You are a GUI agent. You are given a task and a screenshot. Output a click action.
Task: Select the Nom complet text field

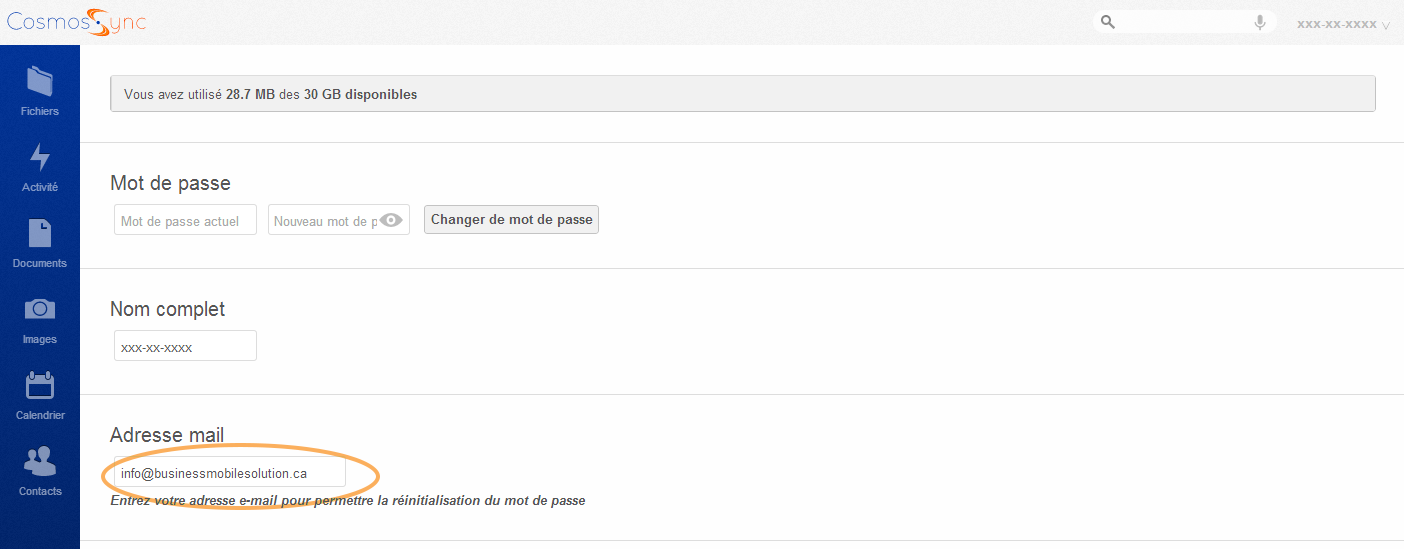(185, 346)
